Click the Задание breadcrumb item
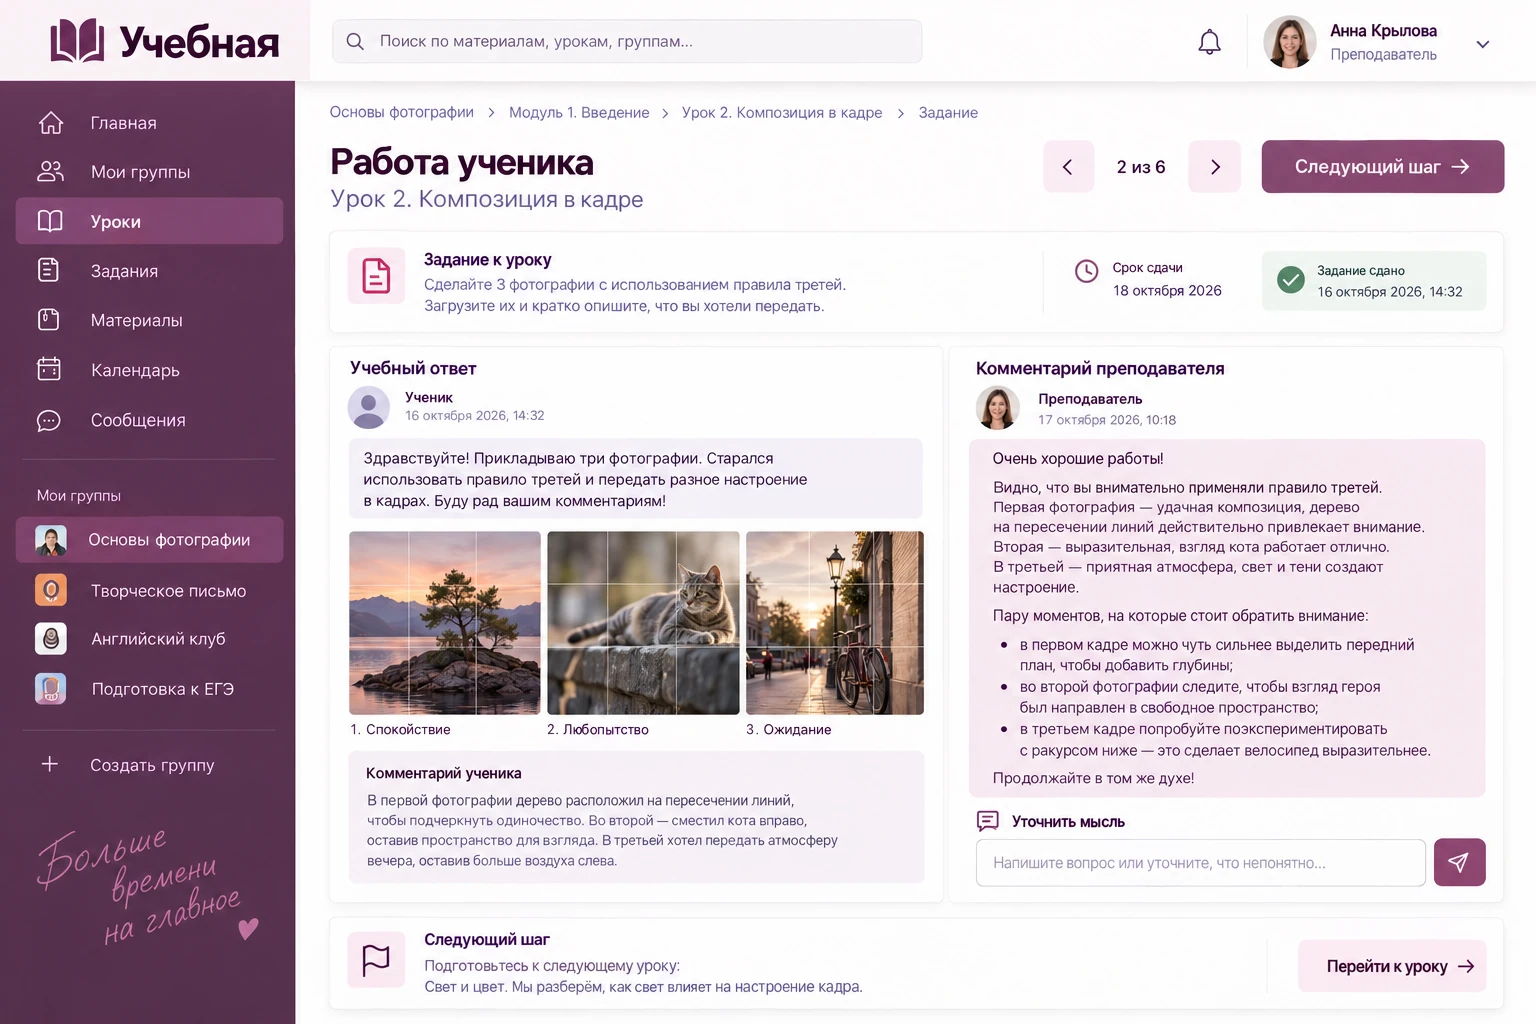1536x1024 pixels. pyautogui.click(x=948, y=113)
